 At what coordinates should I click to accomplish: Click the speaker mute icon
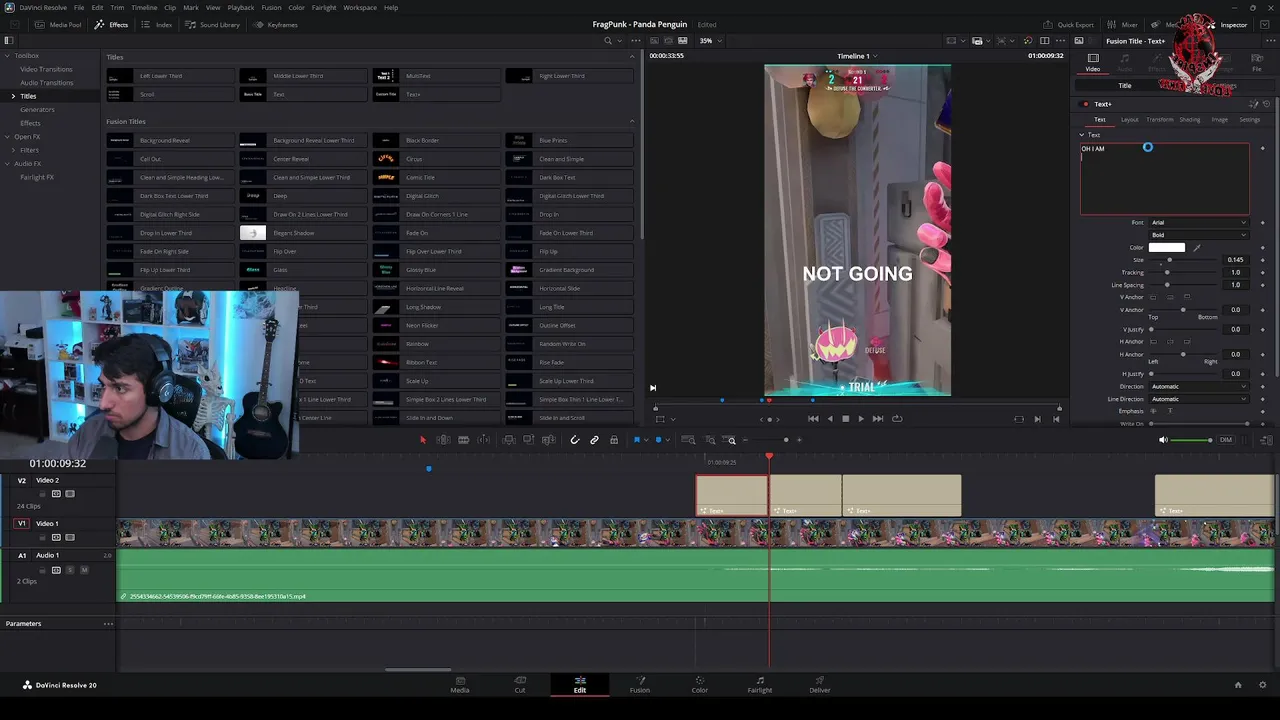(x=1163, y=440)
